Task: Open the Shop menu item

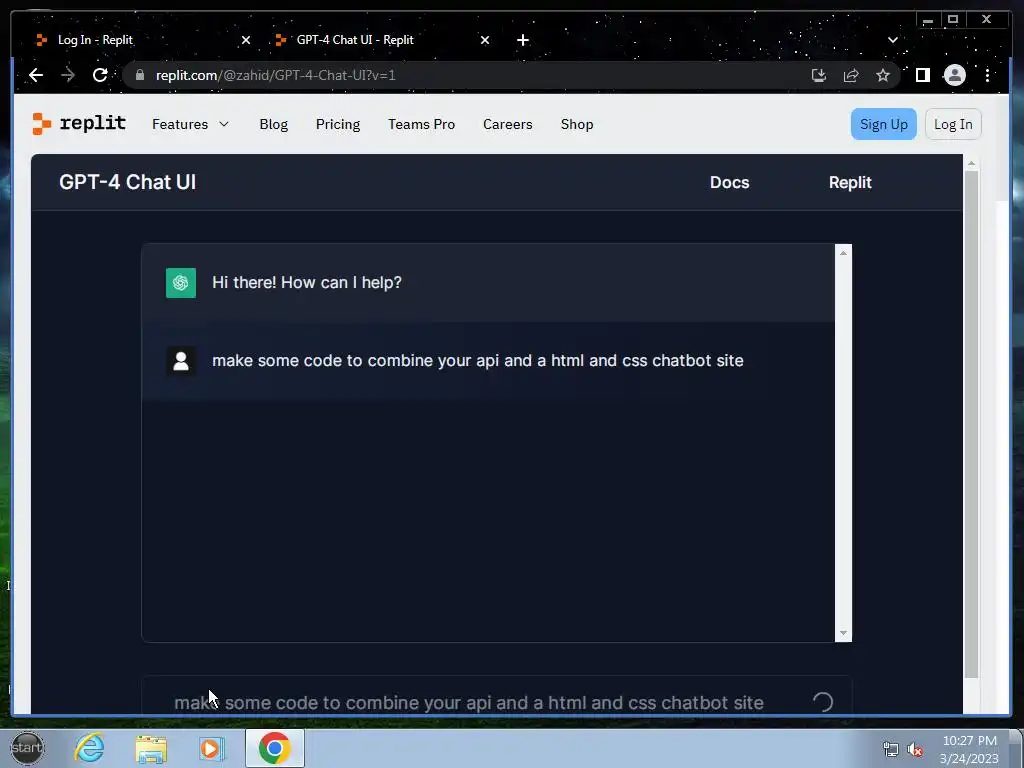Action: [x=577, y=124]
